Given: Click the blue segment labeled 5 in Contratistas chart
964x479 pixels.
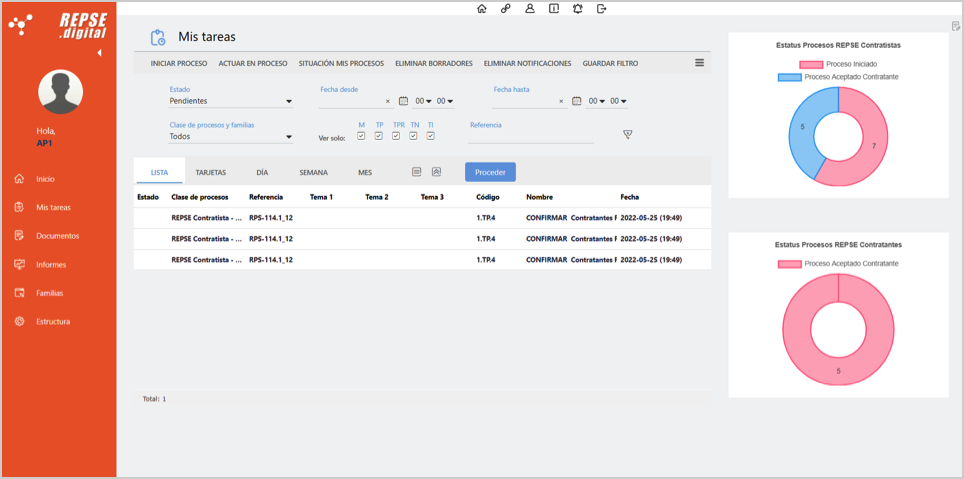Looking at the screenshot, I should tap(804, 127).
